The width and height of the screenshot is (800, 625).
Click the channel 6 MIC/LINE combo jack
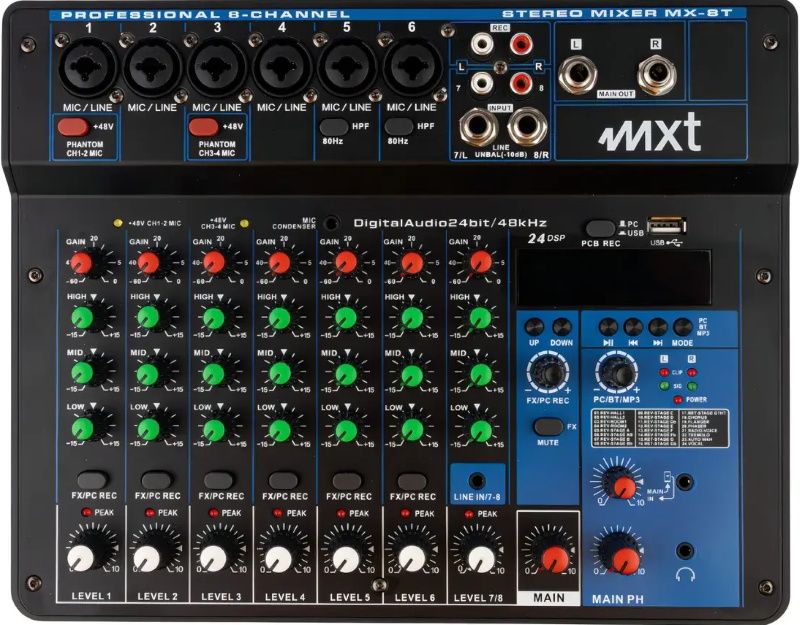[412, 67]
